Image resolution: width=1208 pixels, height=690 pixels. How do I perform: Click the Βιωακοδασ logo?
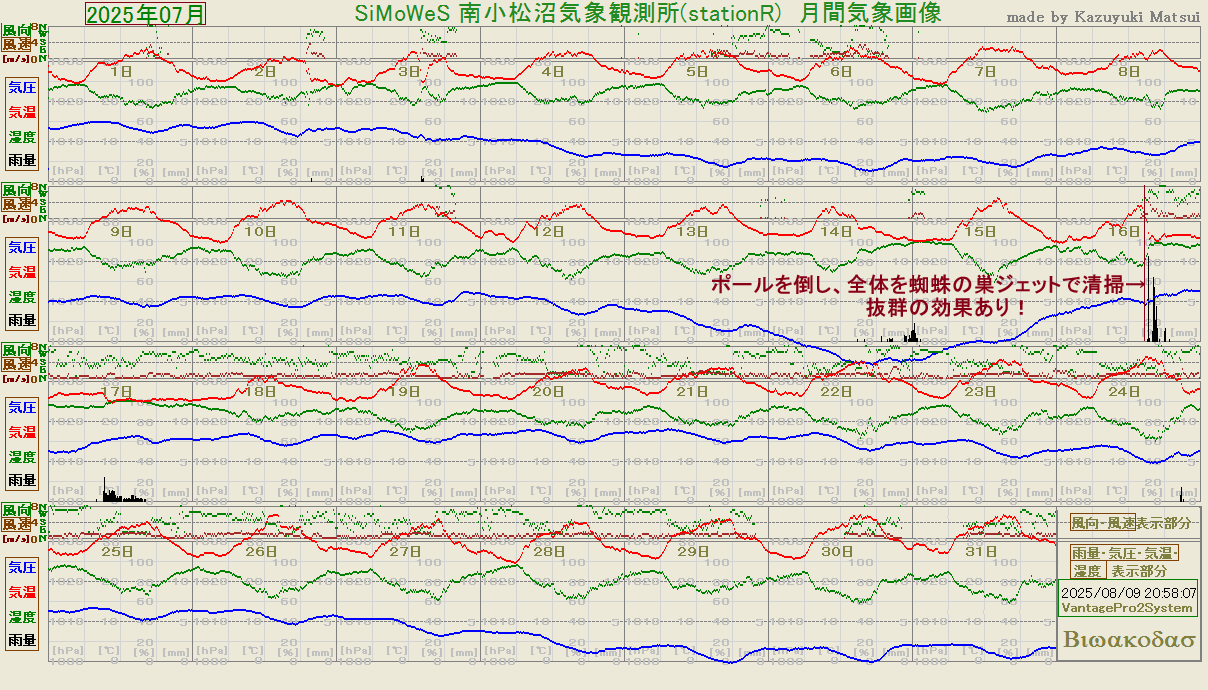(1130, 640)
